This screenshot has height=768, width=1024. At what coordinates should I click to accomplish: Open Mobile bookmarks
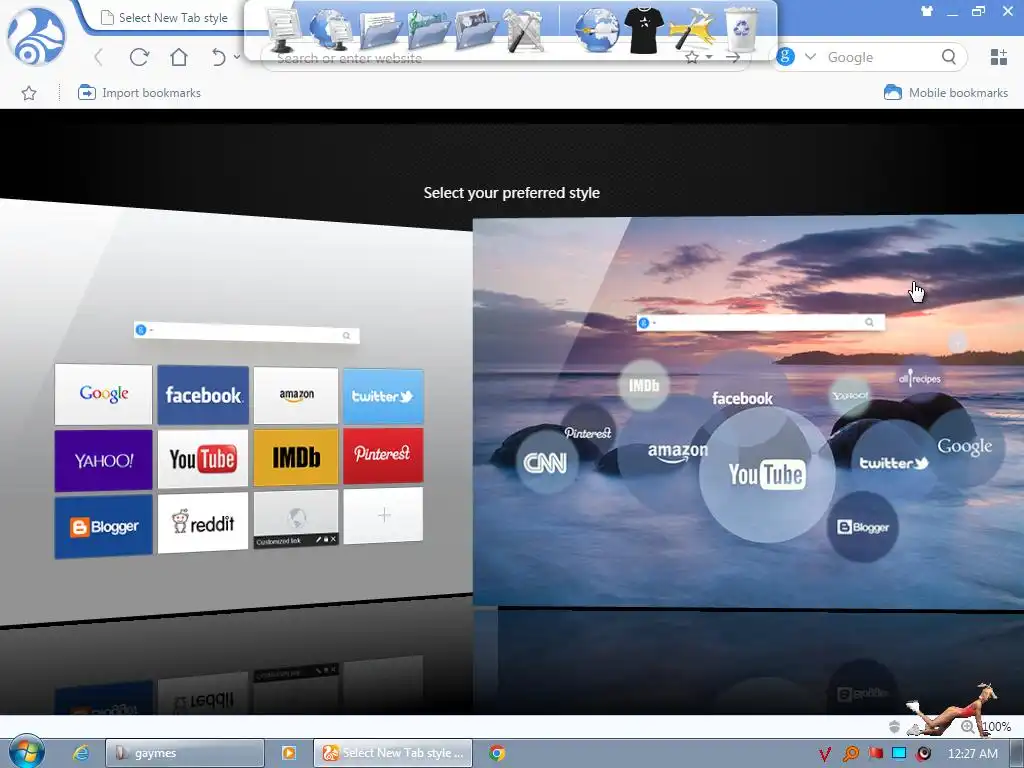pyautogui.click(x=946, y=93)
